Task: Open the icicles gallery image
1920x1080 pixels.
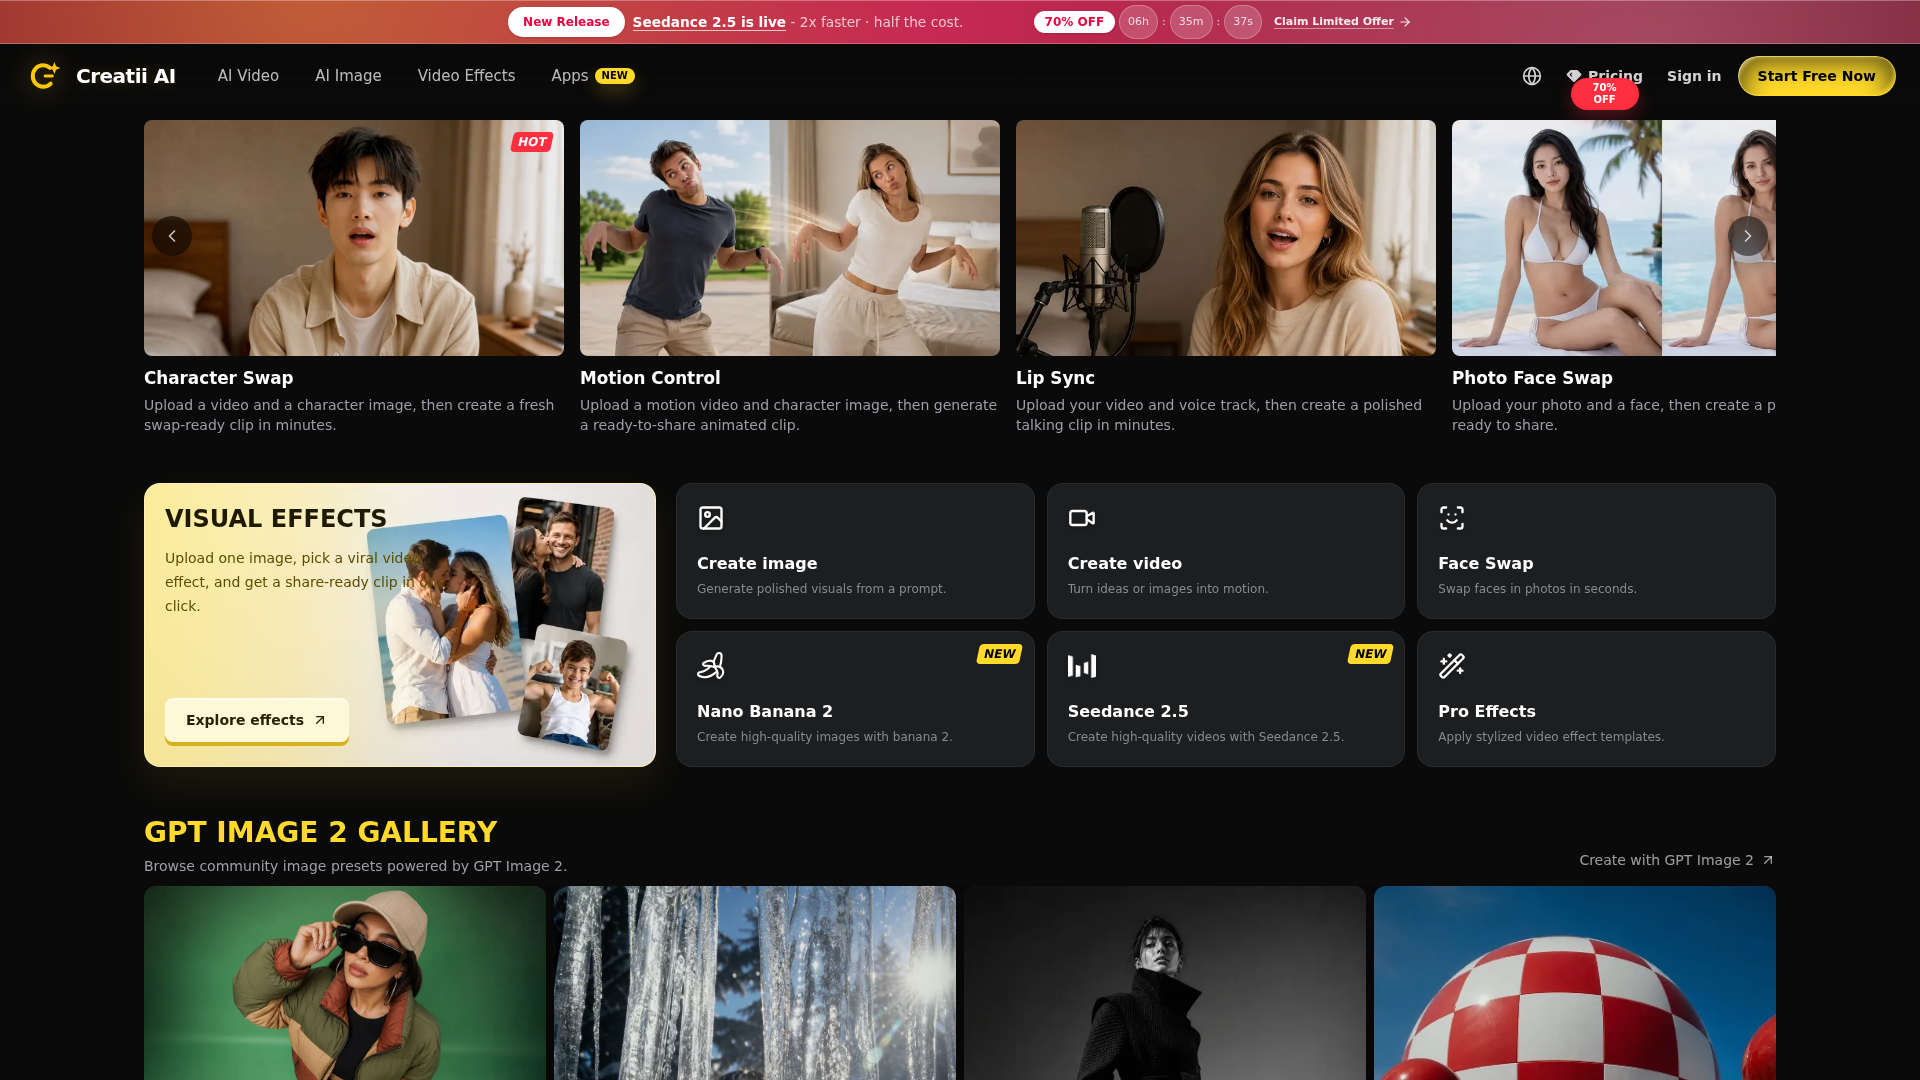Action: point(755,983)
